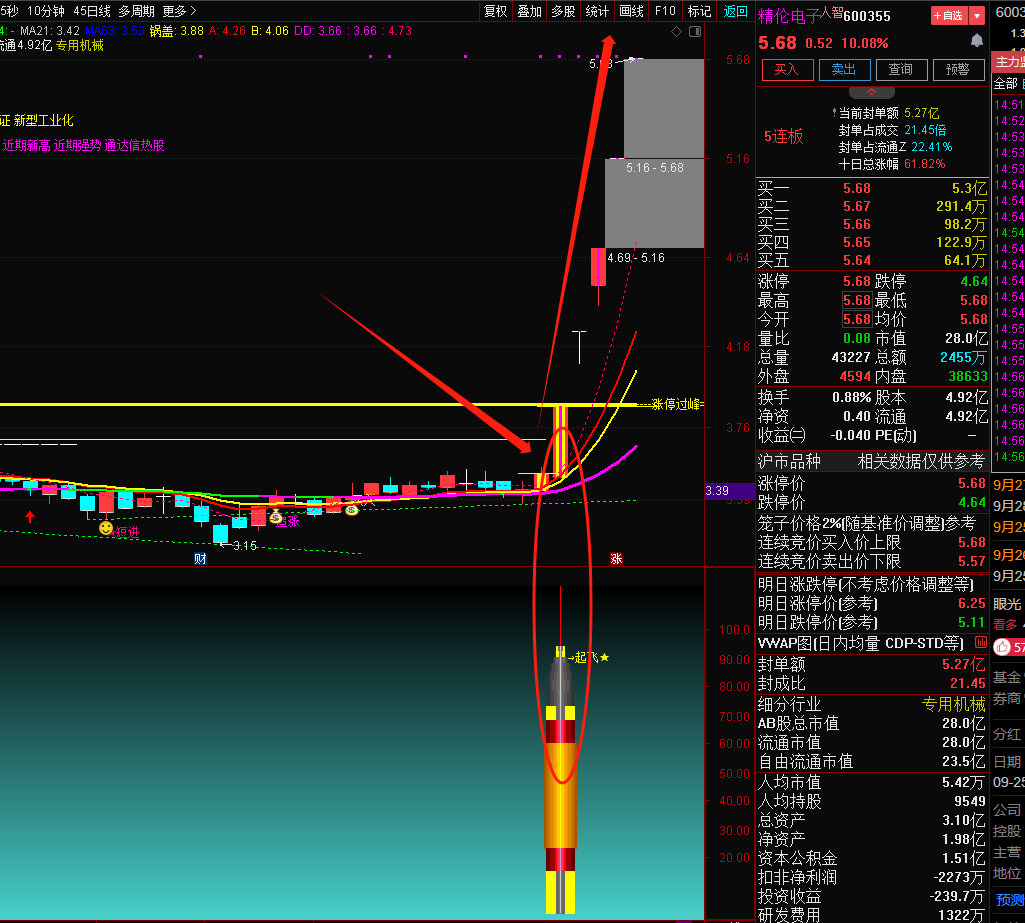Click the 4.69 - 5.16 range label
The width and height of the screenshot is (1025, 923).
(636, 258)
